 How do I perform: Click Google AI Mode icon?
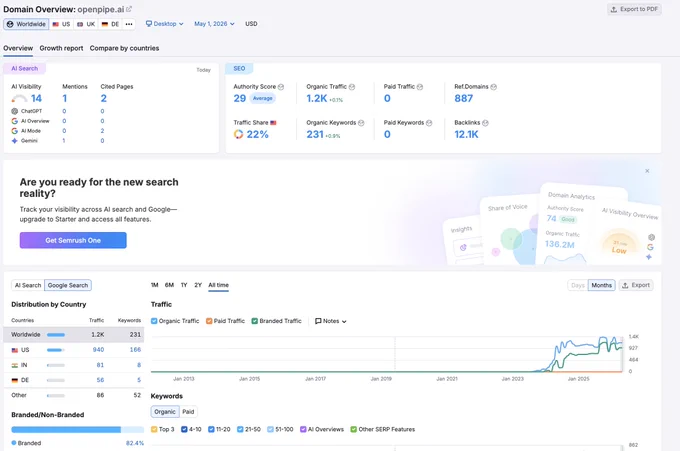tap(14, 131)
